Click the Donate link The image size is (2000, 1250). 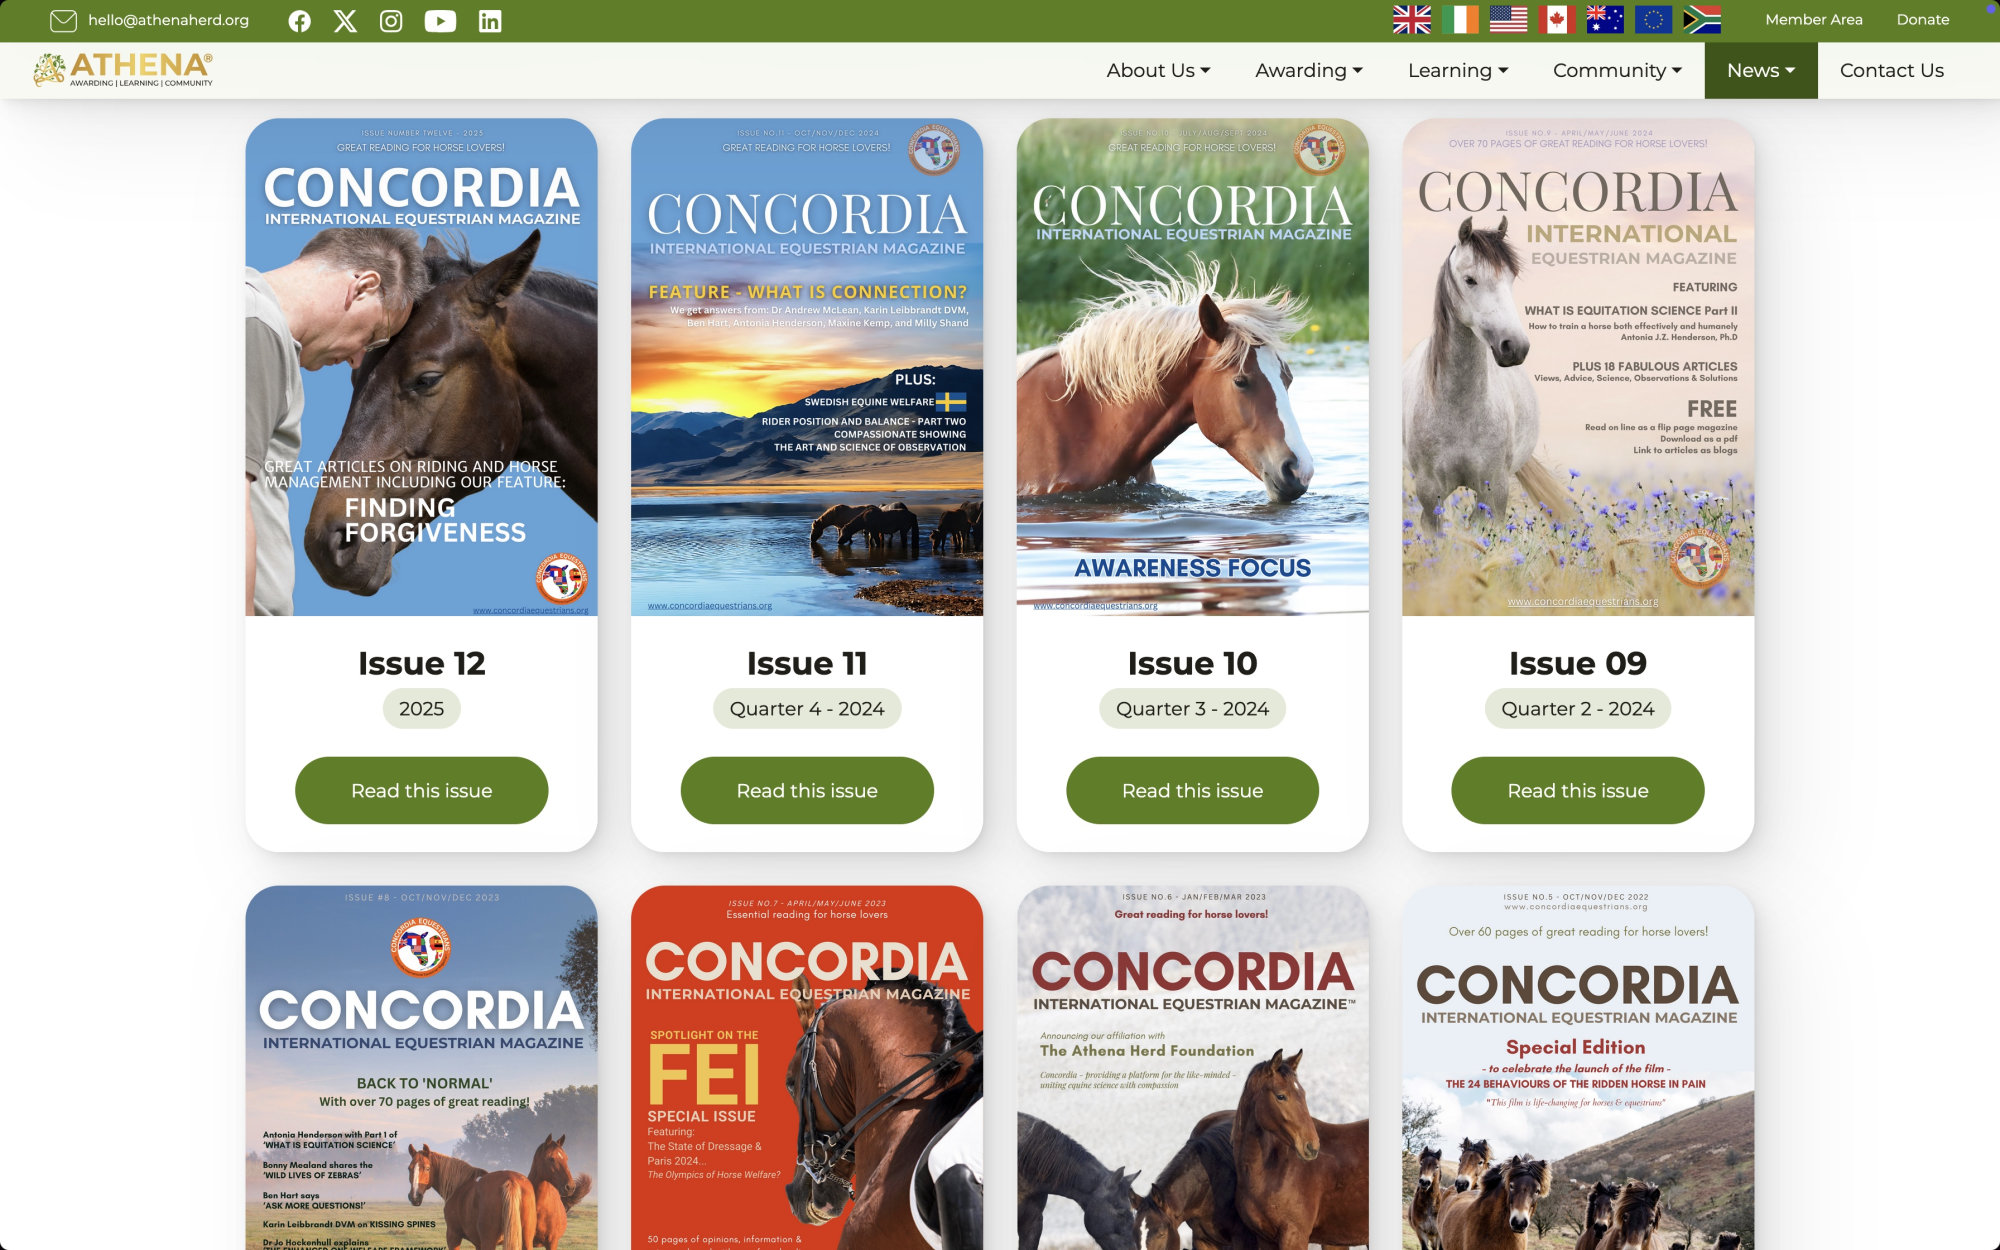1923,20
